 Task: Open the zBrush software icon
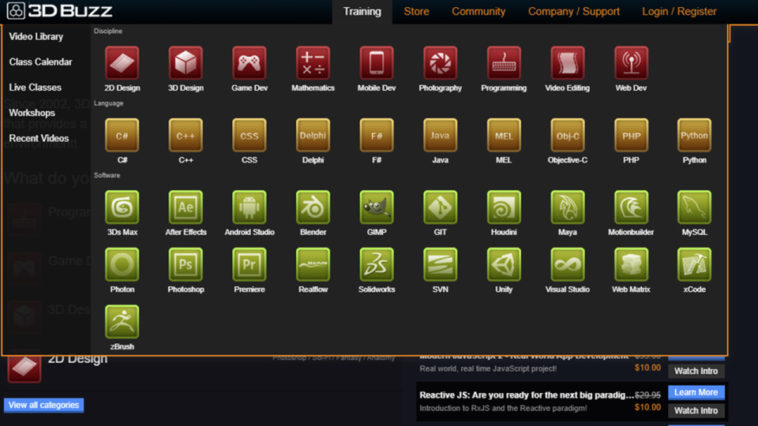tap(122, 322)
